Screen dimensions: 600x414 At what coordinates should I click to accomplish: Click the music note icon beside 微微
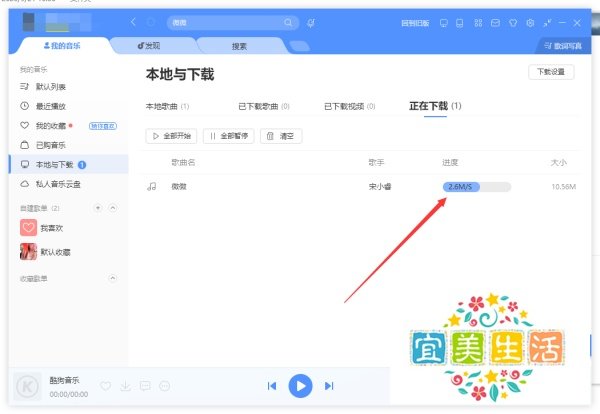152,187
